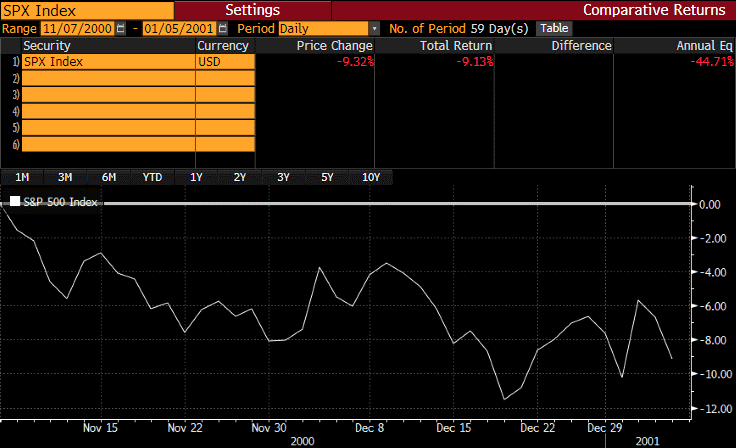Screen dimensions: 736x448
Task: Select the YTD range button
Action: tap(153, 177)
